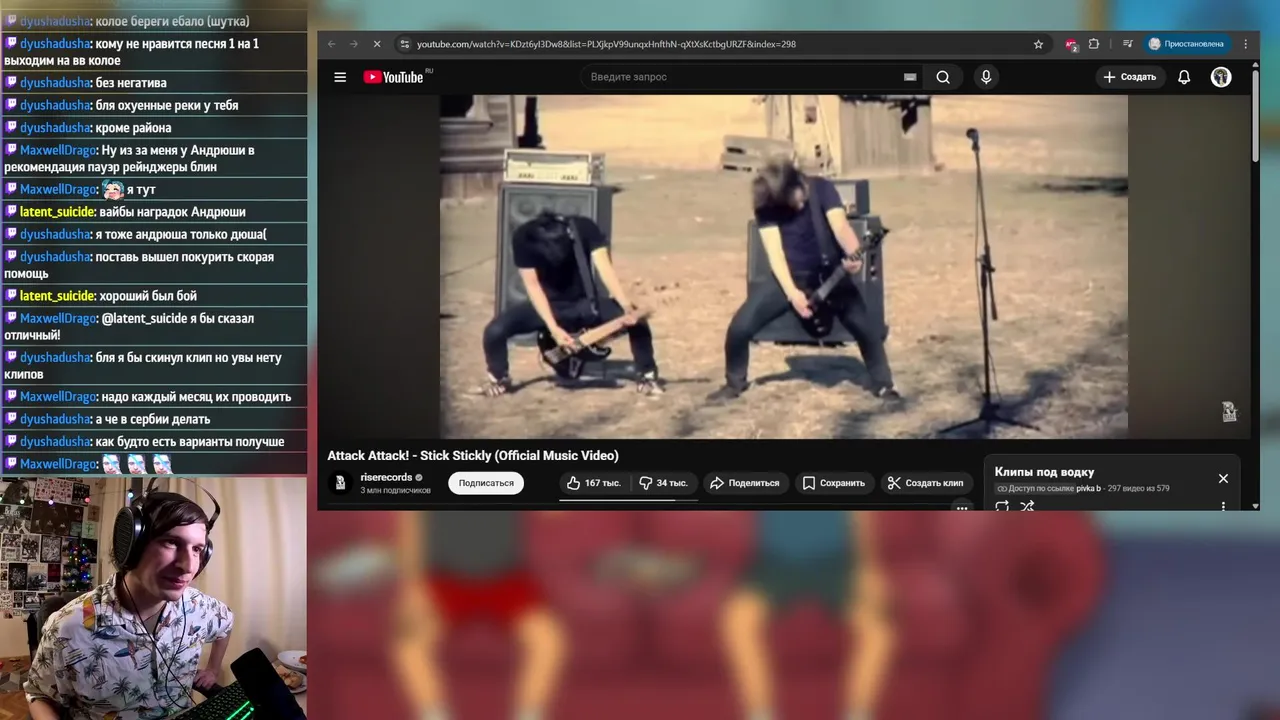Toggle playlist loop icon
This screenshot has height=720, width=1280.
1002,506
